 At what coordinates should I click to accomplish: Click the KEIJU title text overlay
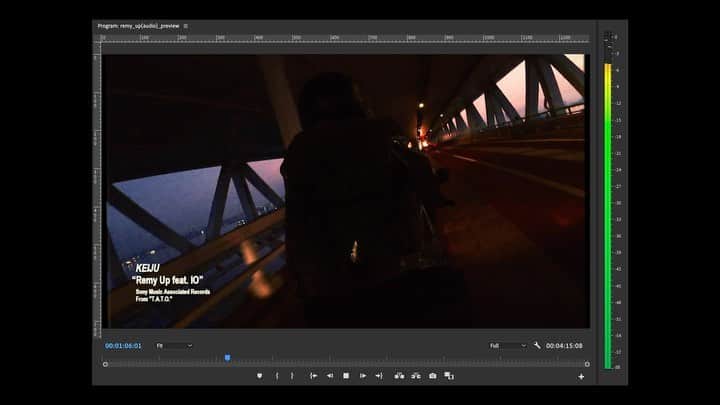coord(147,268)
